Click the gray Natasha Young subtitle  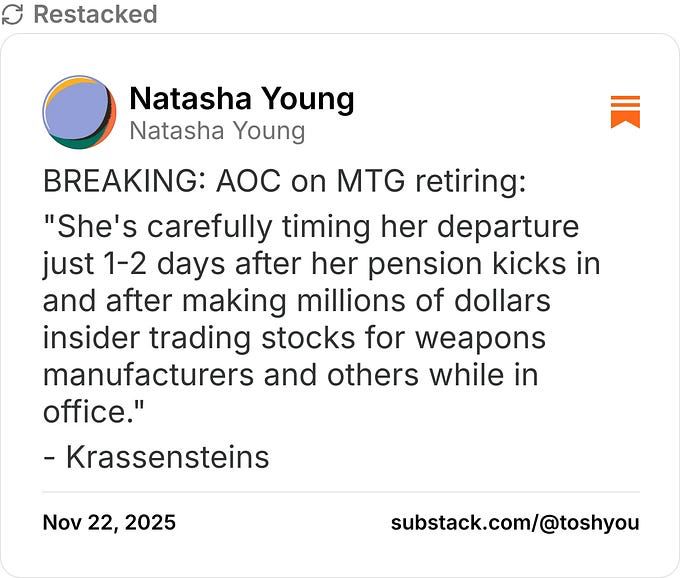click(x=217, y=131)
